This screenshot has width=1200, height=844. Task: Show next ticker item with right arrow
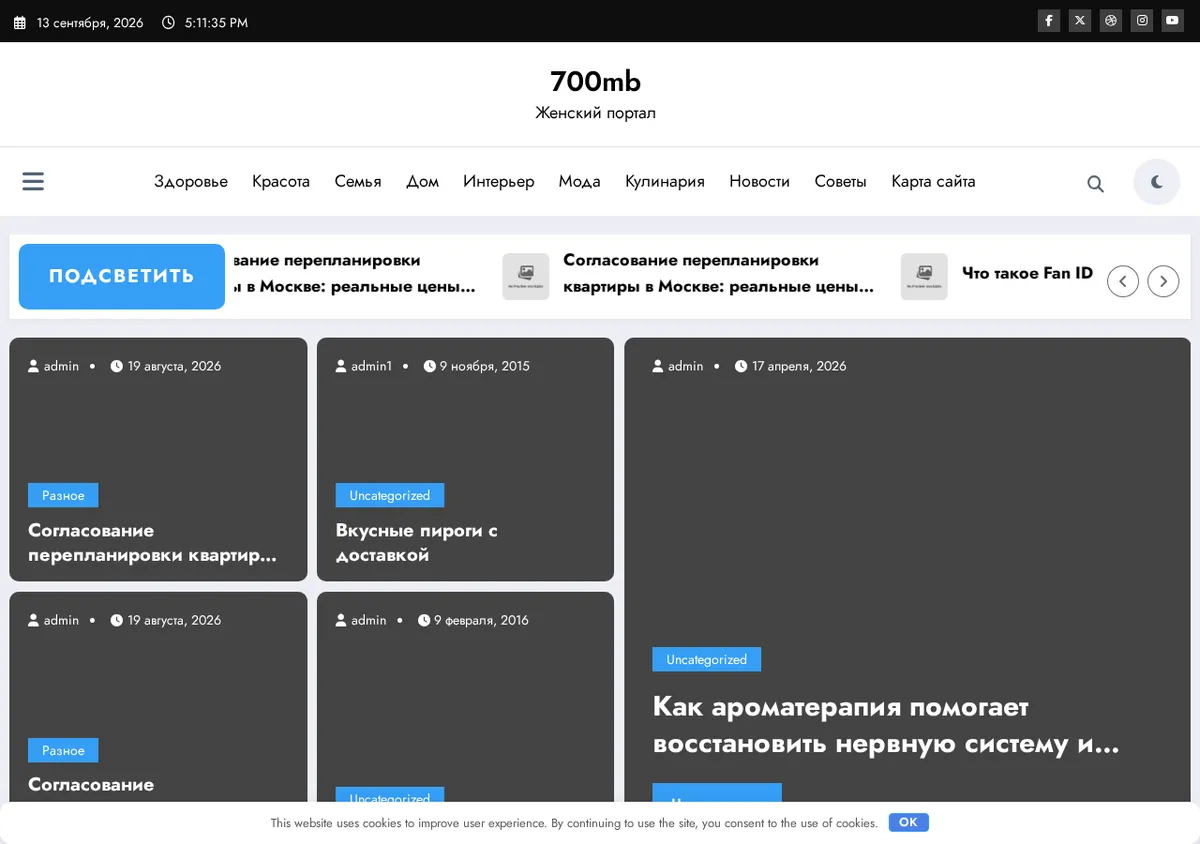click(x=1163, y=281)
